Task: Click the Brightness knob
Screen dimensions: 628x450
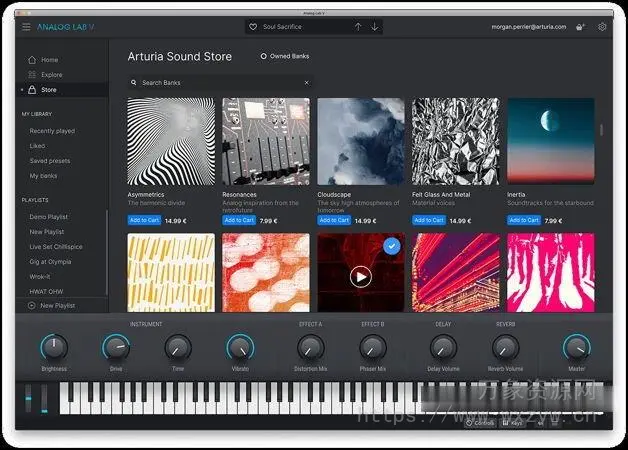Action: point(54,347)
